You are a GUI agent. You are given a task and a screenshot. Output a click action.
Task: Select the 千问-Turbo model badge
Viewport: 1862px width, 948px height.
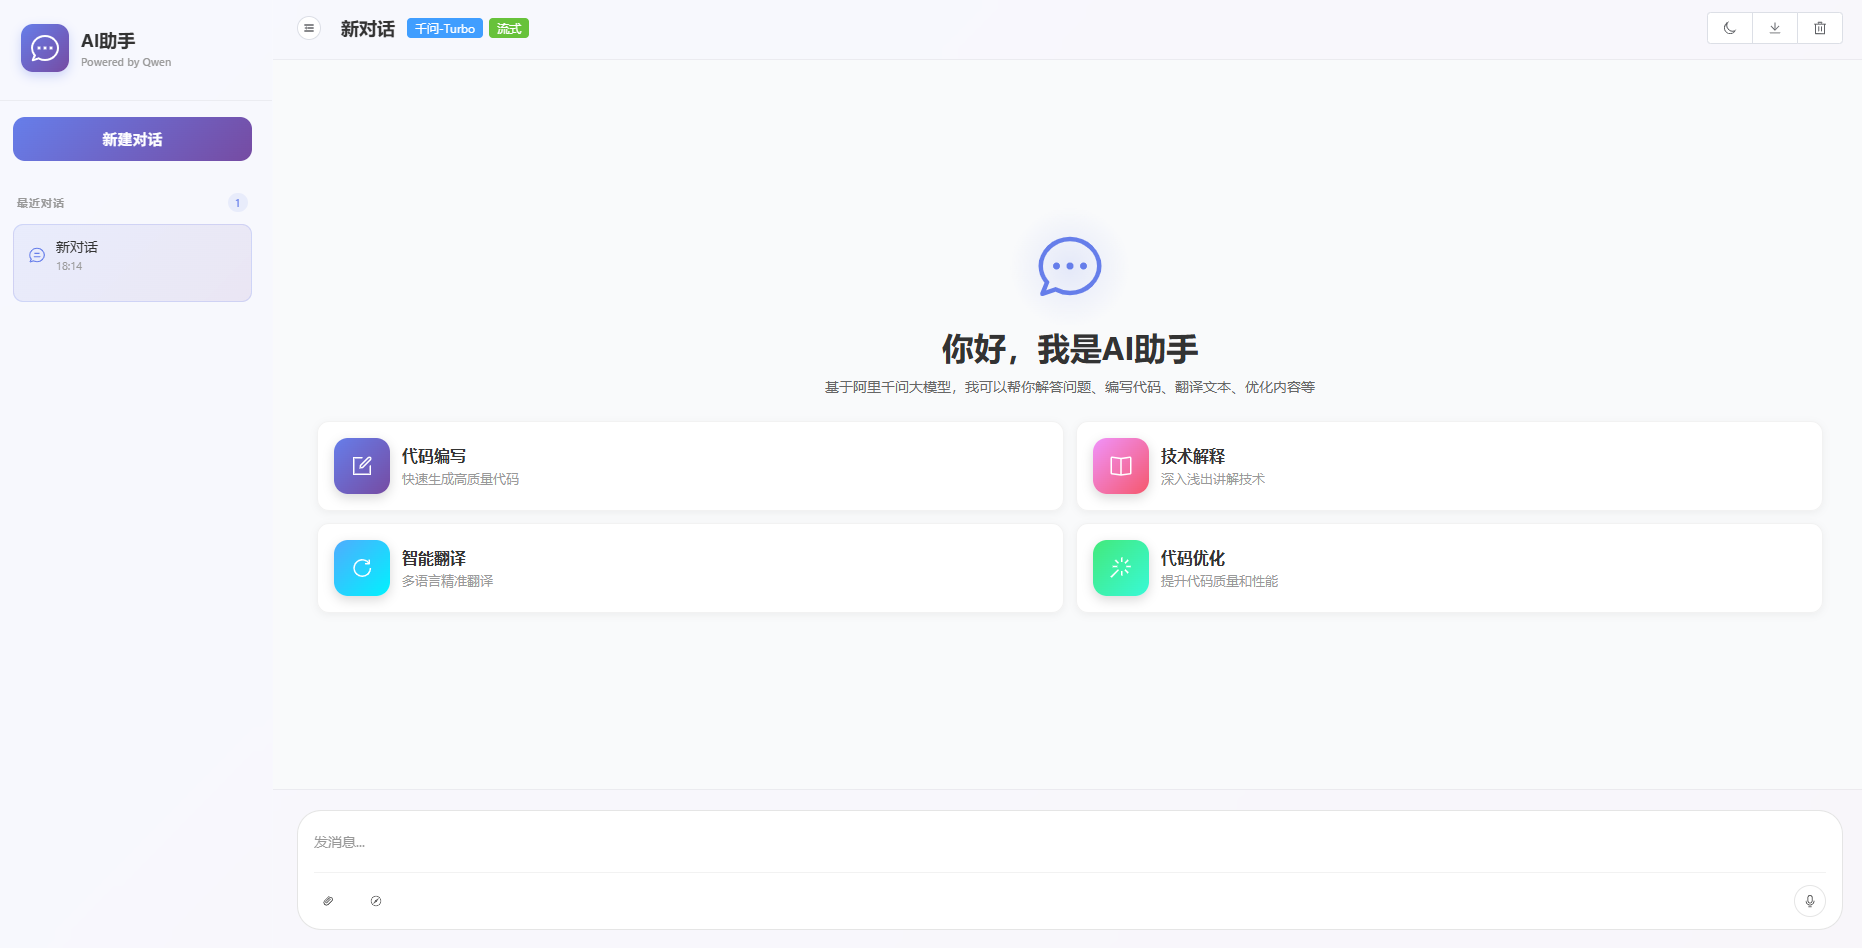[444, 28]
